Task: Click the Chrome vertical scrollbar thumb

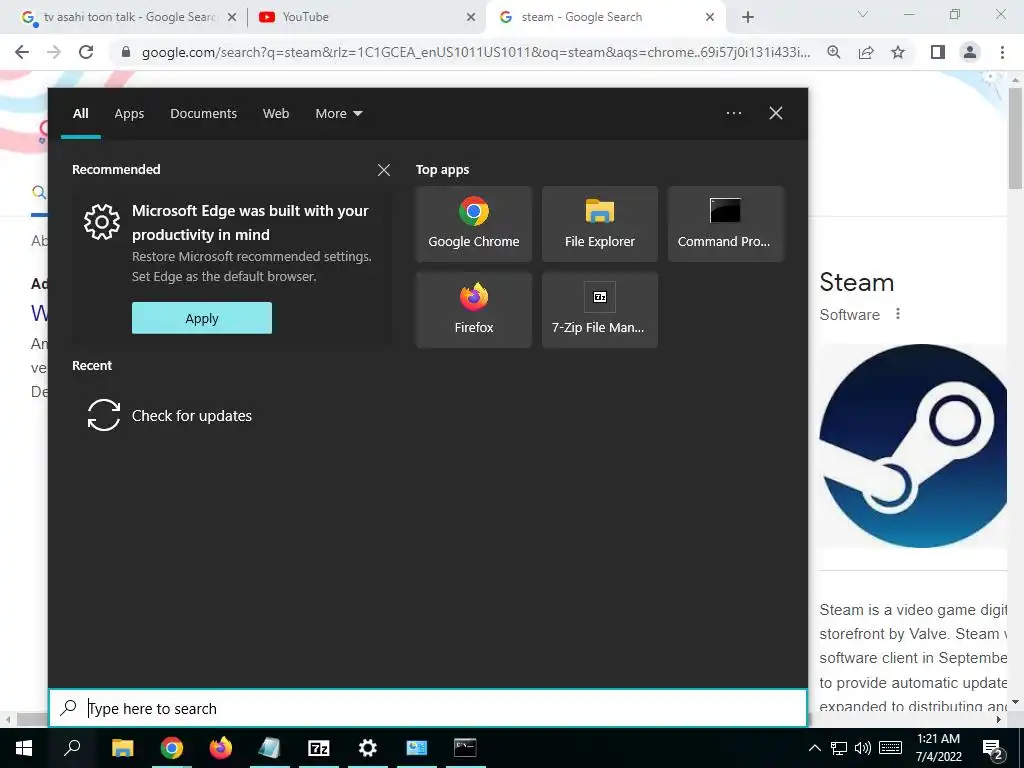Action: (1016, 136)
